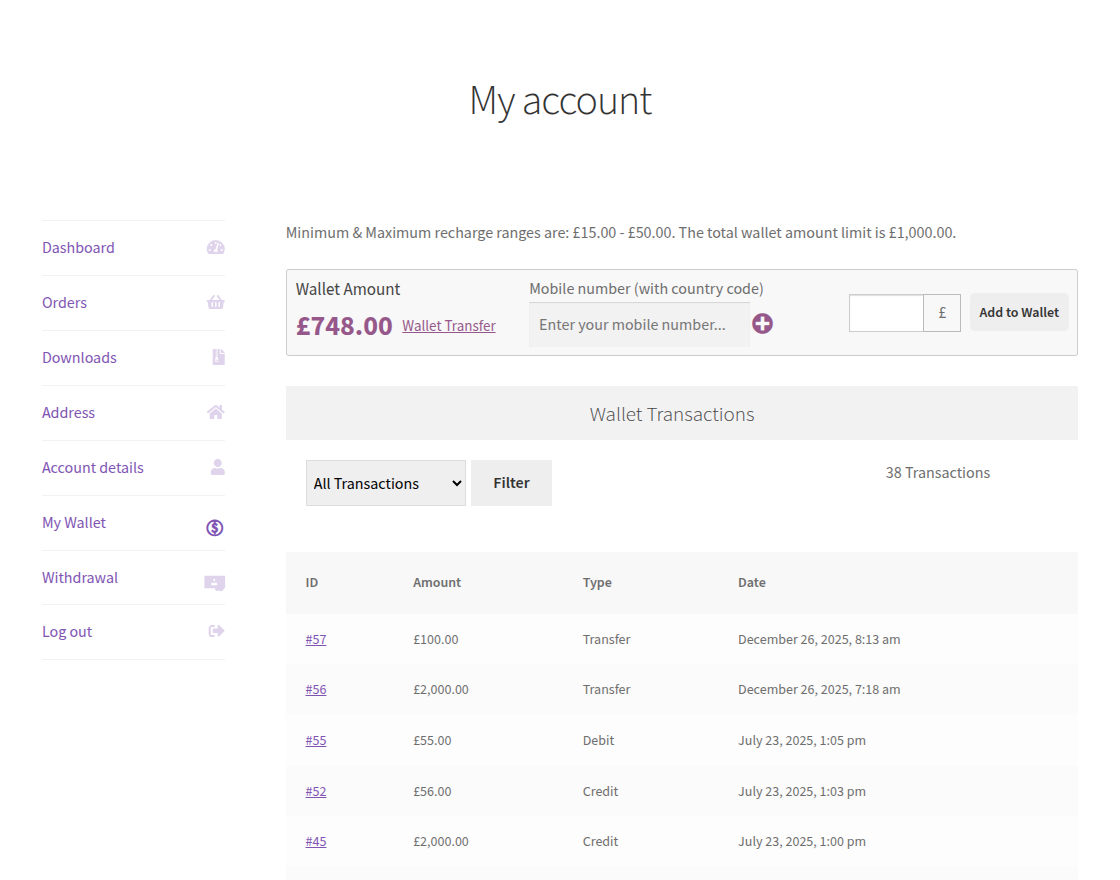Screen dimensions: 1120x880
Task: Click the Dashboard gauge icon
Action: point(216,247)
